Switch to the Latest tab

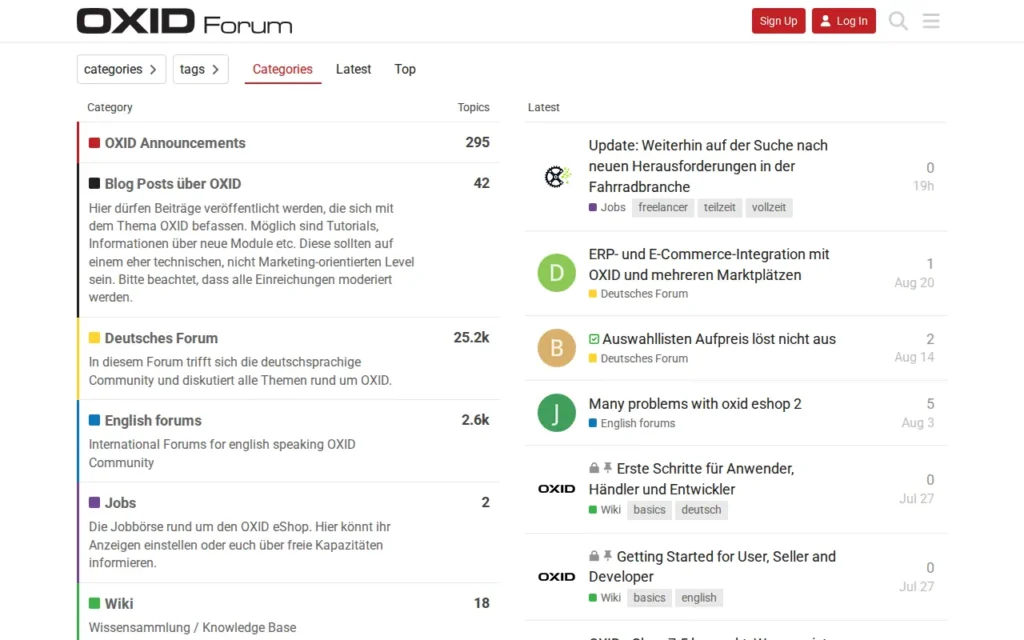(353, 69)
